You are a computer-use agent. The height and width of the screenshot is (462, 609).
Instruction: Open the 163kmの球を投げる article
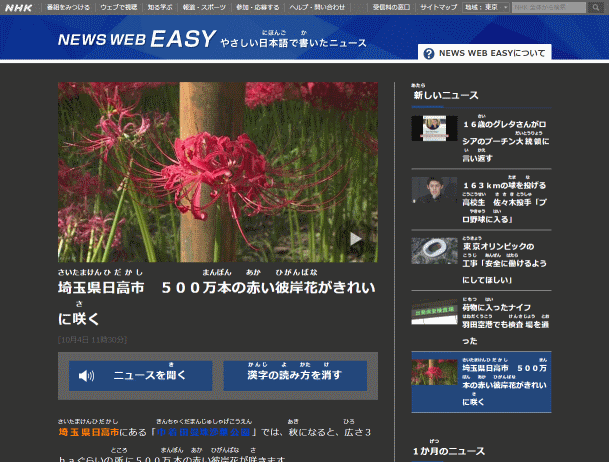click(x=505, y=202)
